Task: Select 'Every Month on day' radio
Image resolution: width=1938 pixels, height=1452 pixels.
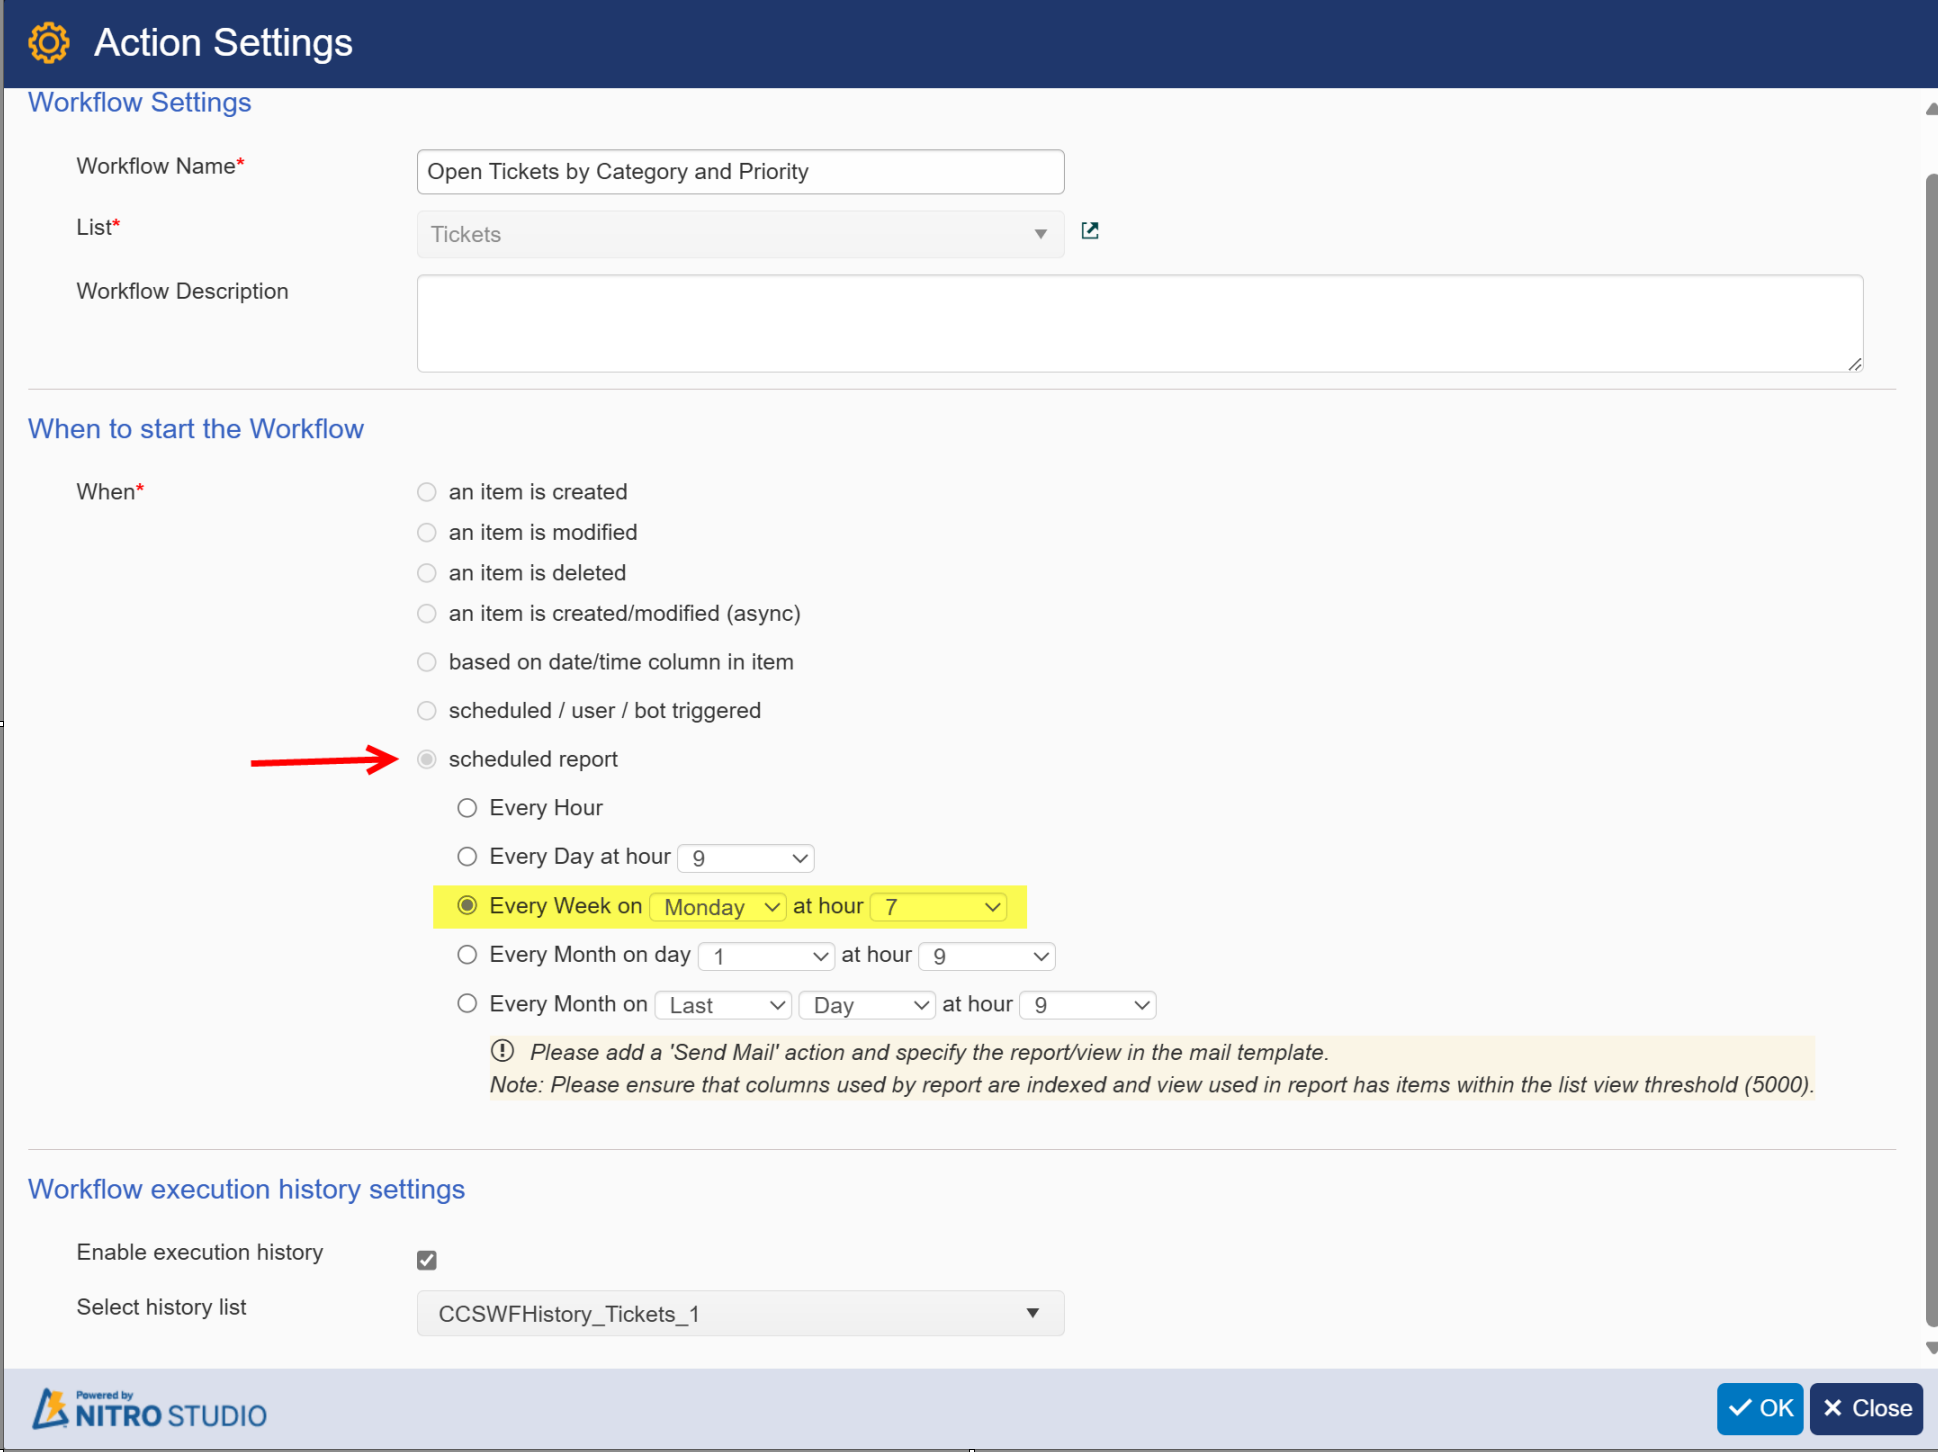Action: (x=467, y=955)
